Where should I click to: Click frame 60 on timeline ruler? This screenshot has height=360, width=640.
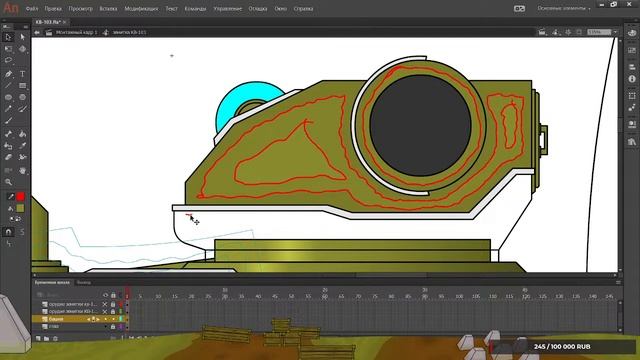tap(325, 296)
